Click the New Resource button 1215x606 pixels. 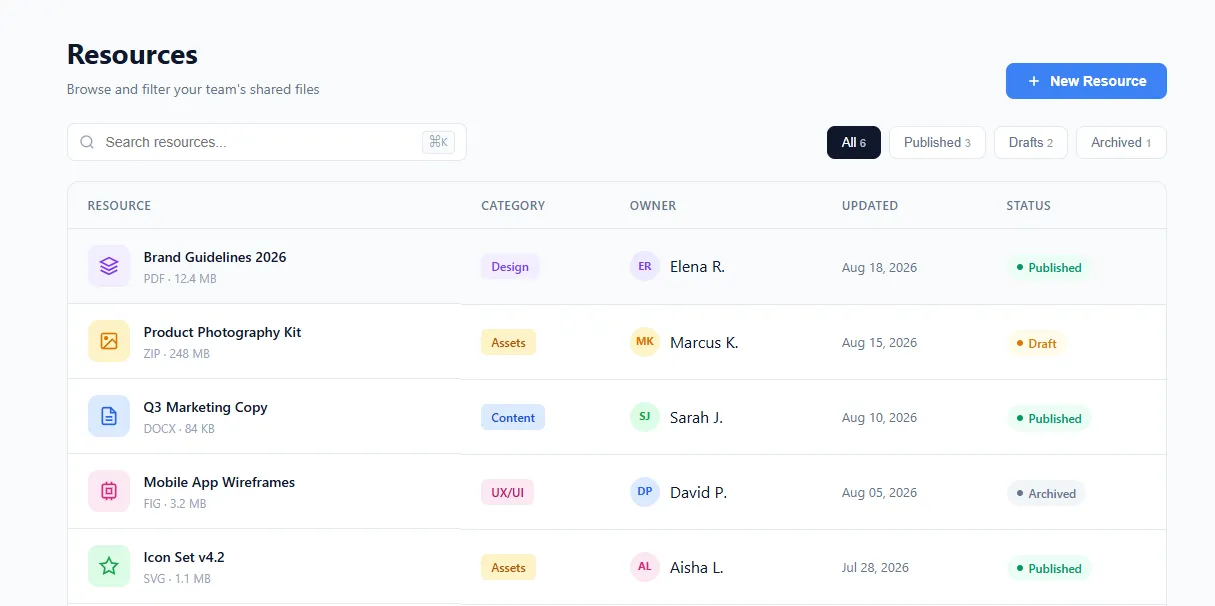[x=1086, y=81]
